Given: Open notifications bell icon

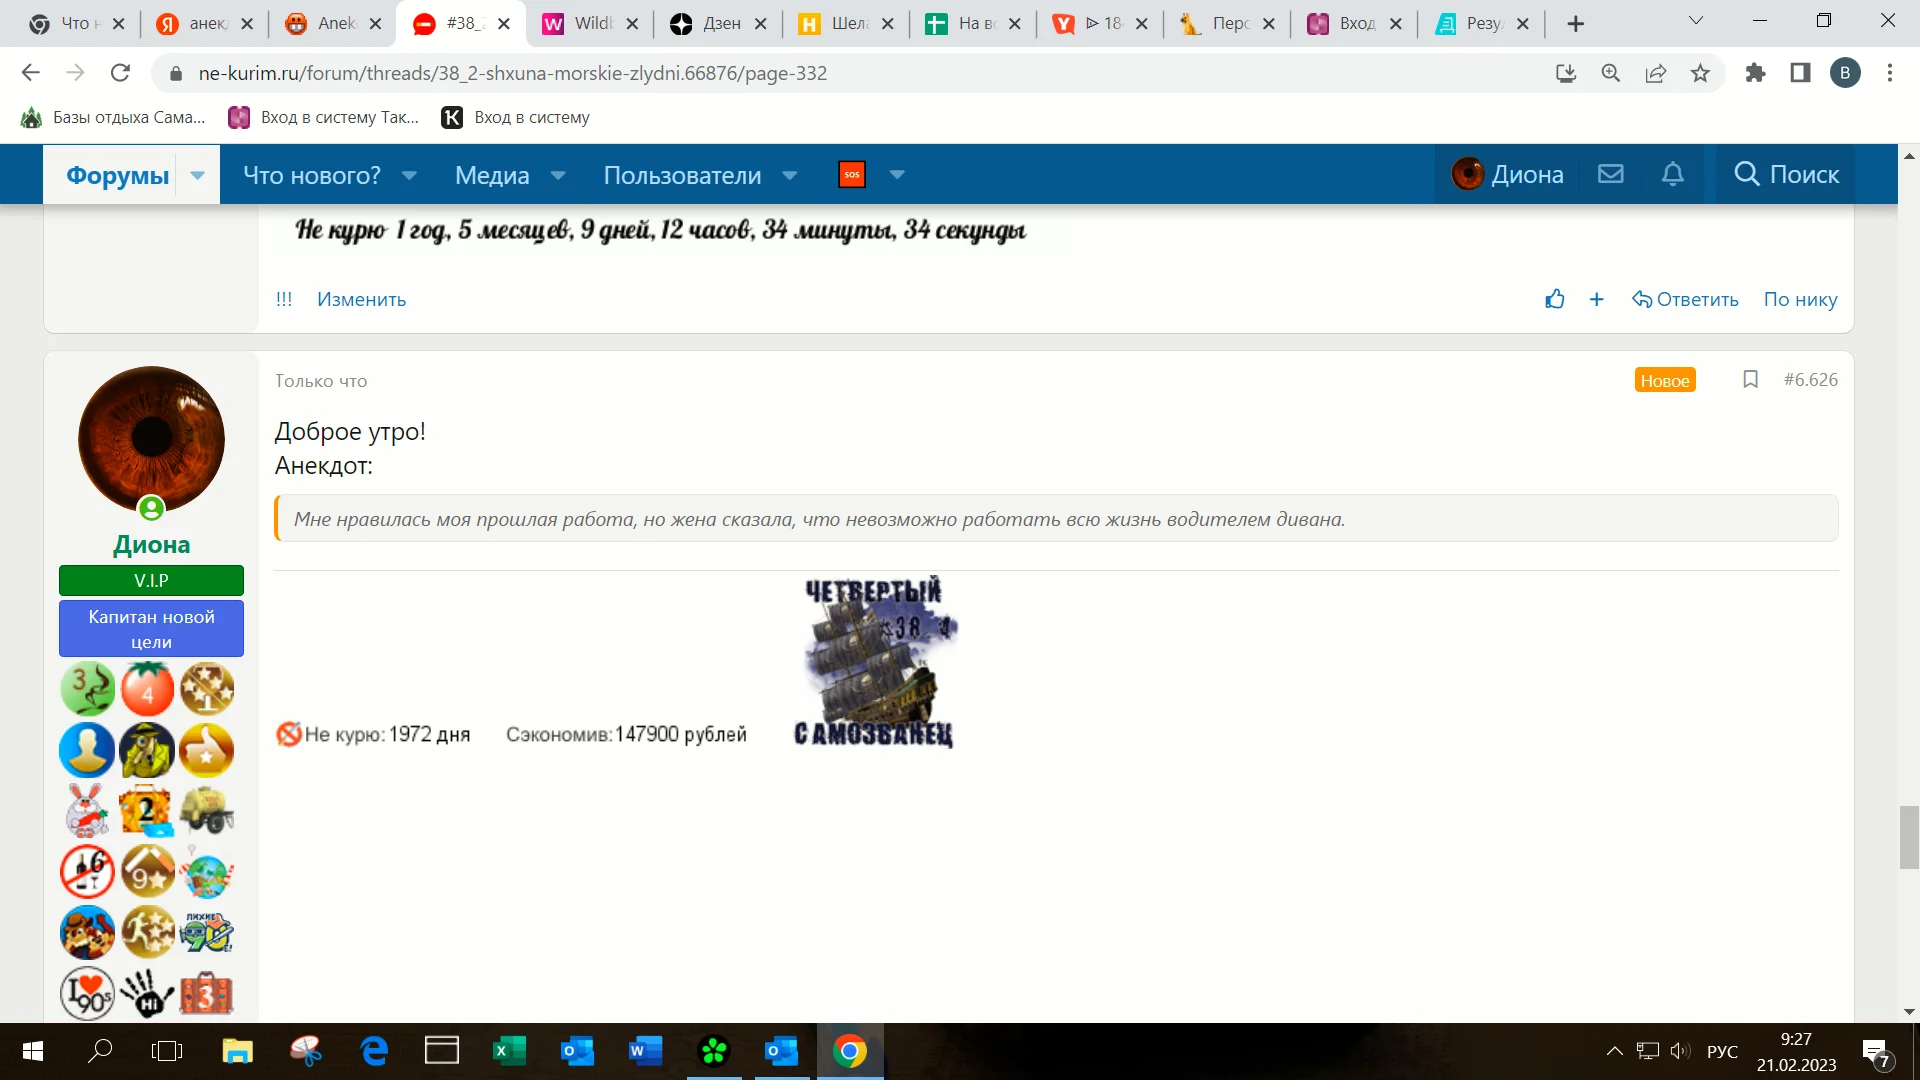Looking at the screenshot, I should click(x=1672, y=174).
